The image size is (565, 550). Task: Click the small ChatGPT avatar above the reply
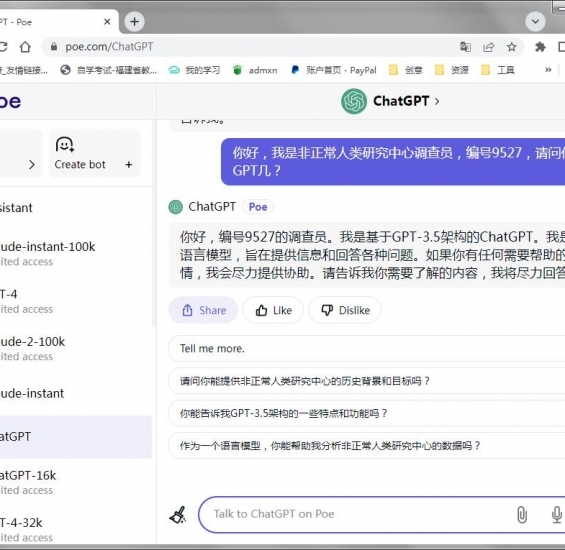coord(175,207)
